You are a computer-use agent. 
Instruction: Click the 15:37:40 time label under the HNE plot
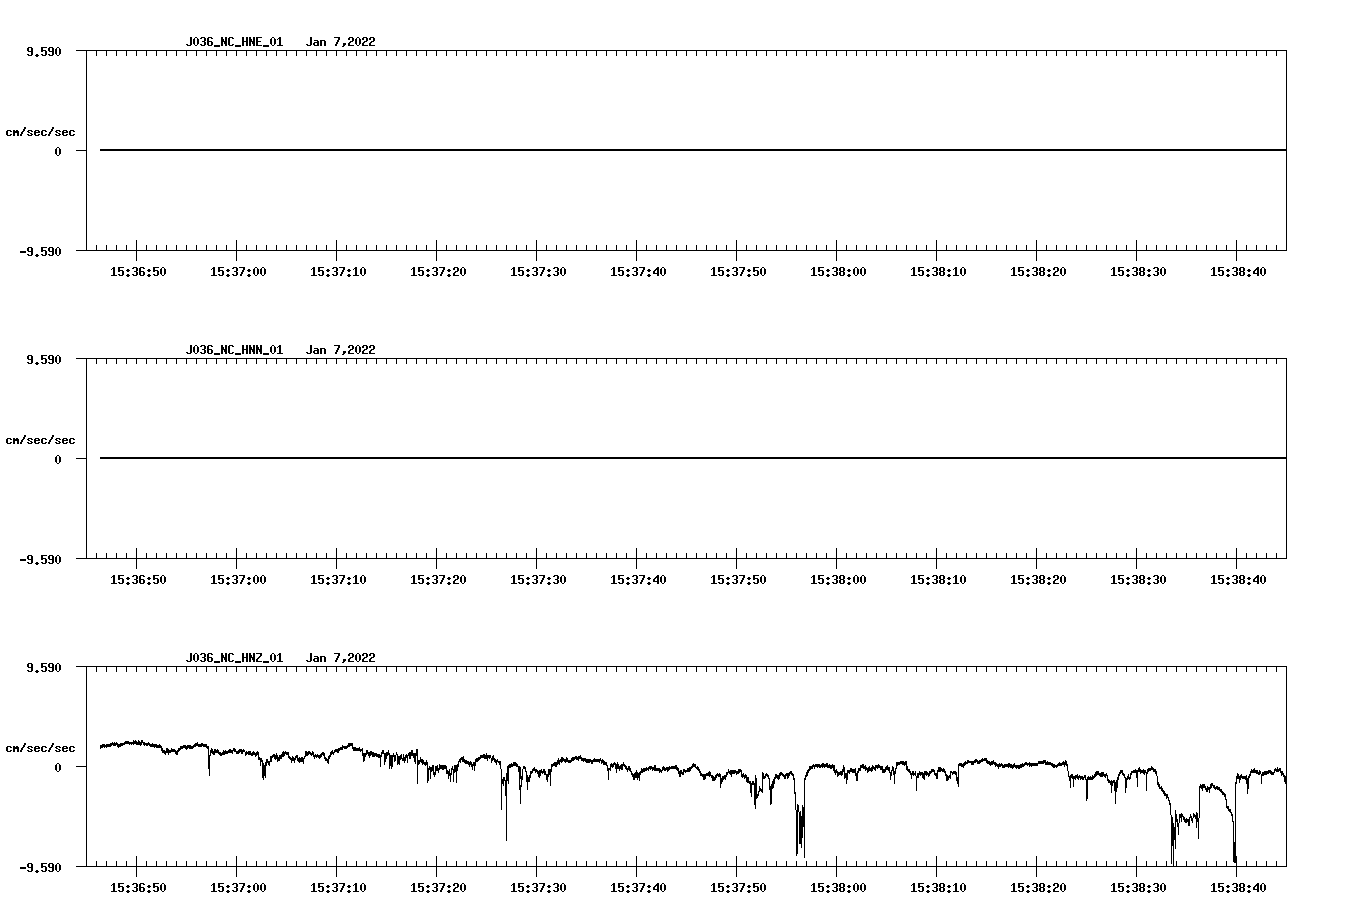pos(638,272)
